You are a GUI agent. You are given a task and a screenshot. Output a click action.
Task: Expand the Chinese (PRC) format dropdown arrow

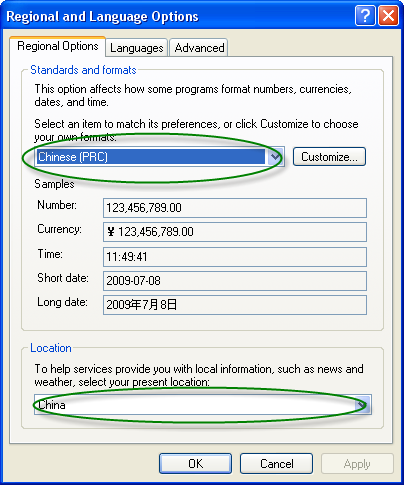click(x=275, y=157)
